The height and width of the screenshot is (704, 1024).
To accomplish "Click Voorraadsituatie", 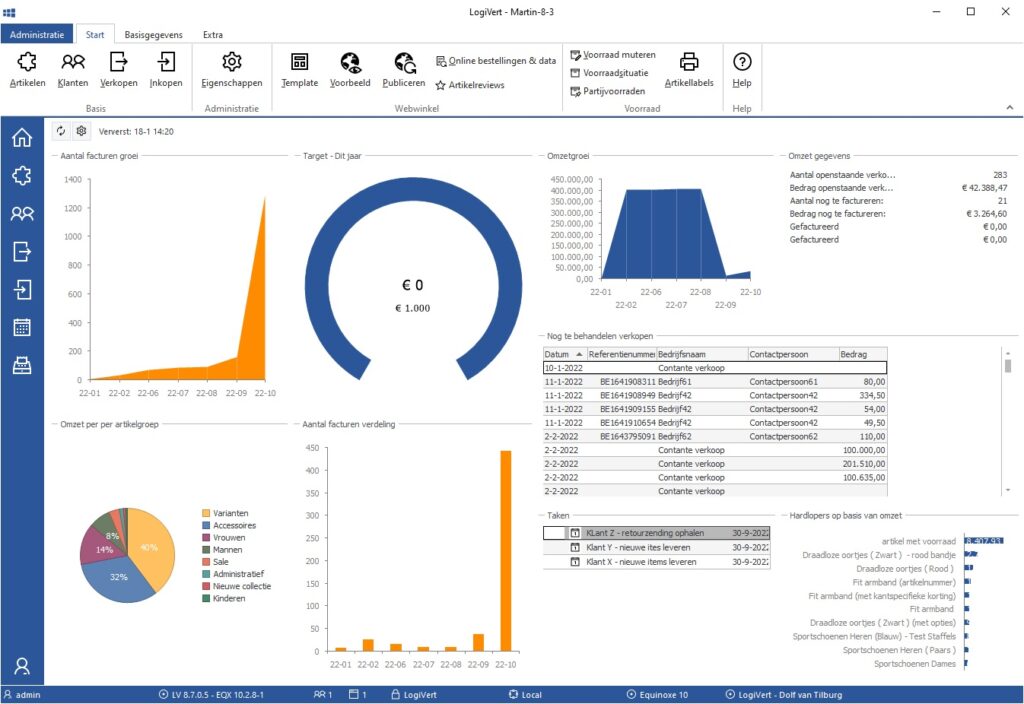I will tap(609, 73).
